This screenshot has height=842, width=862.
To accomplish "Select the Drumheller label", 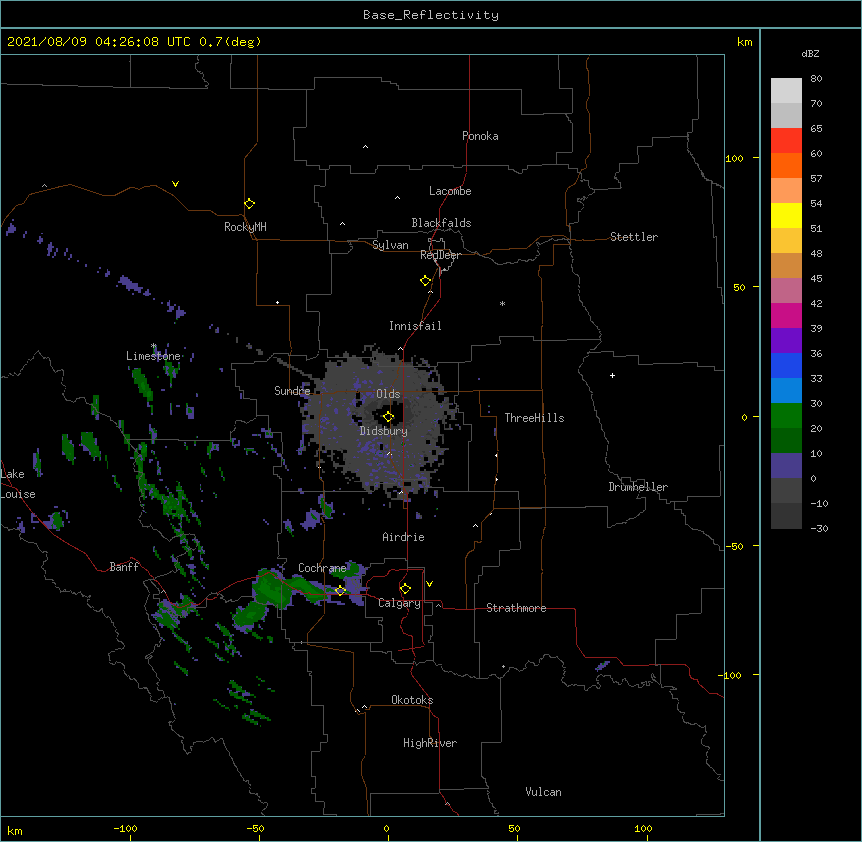I will pyautogui.click(x=638, y=487).
